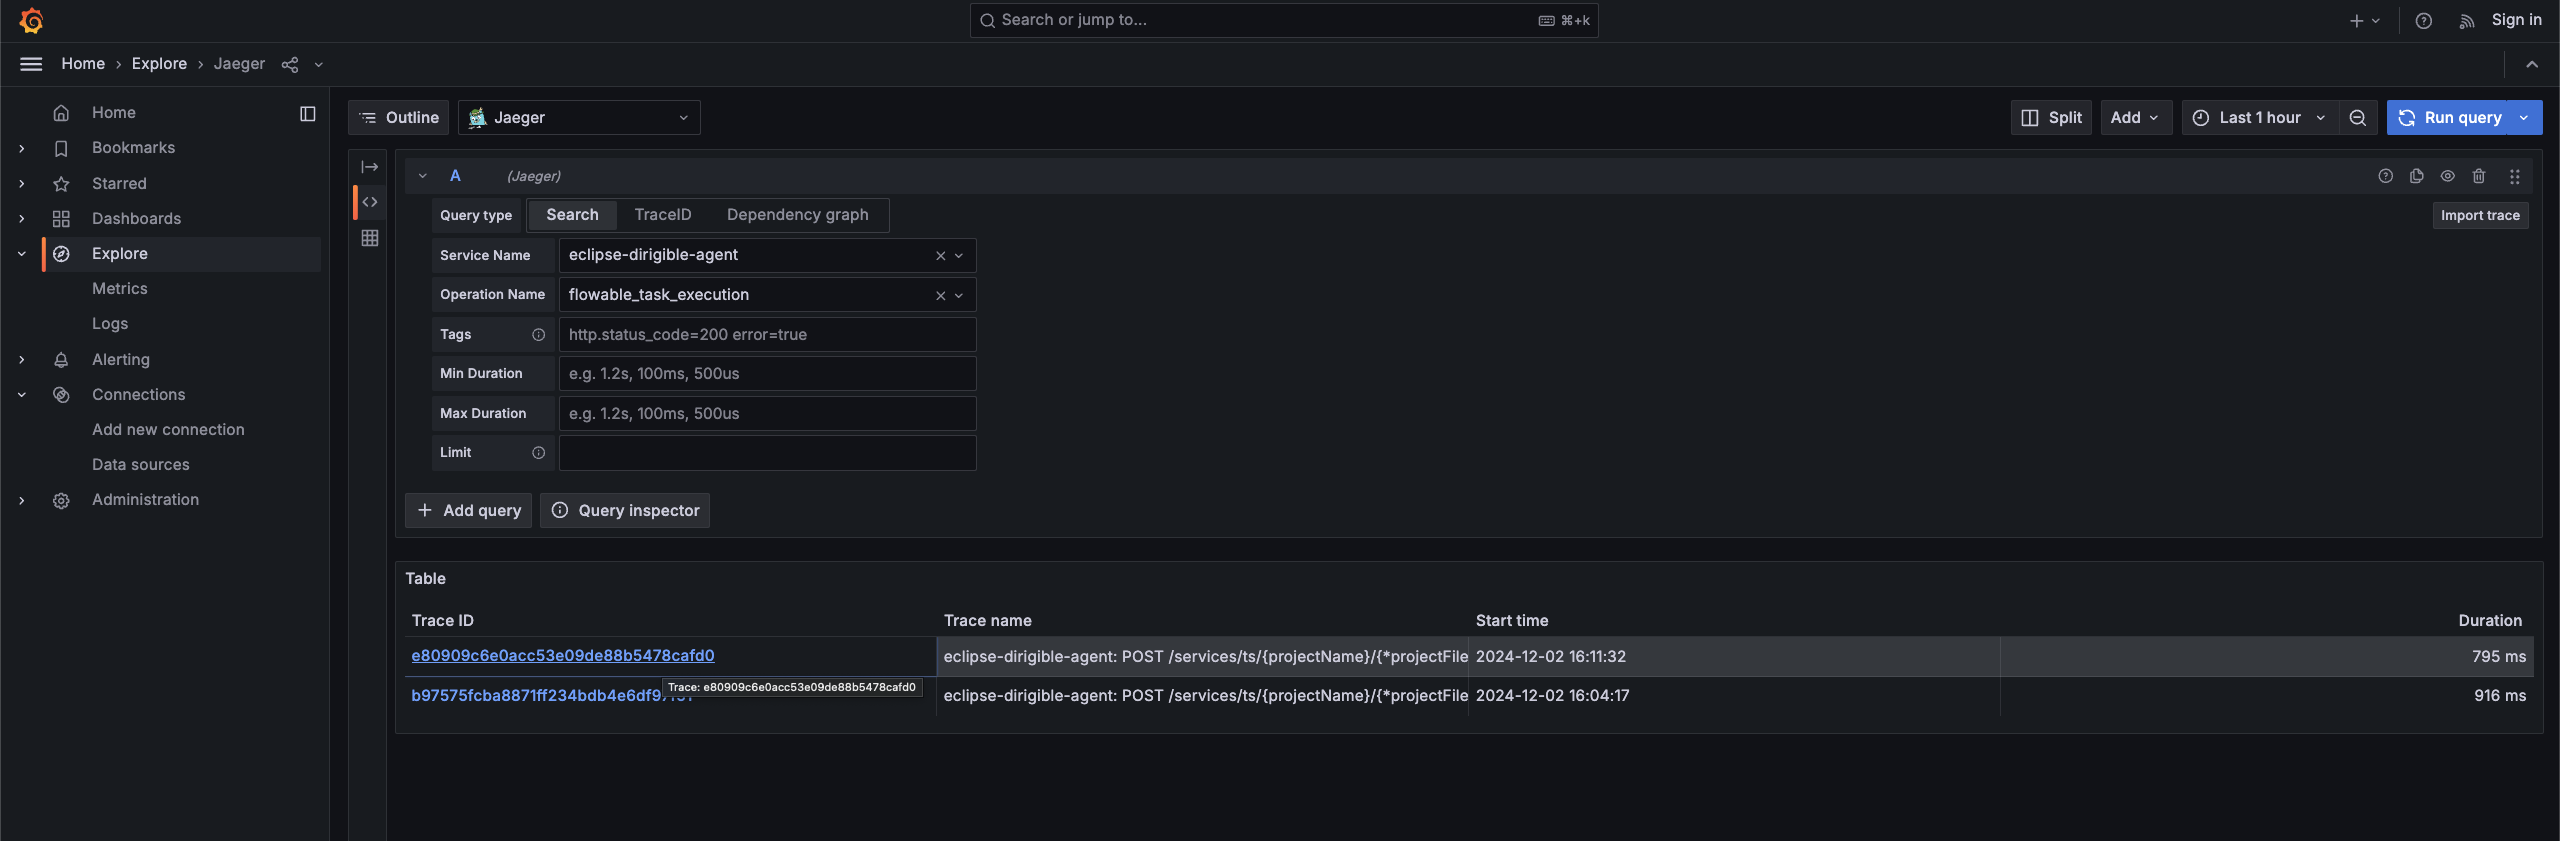Open the Last 1 hour time picker

(x=2259, y=118)
